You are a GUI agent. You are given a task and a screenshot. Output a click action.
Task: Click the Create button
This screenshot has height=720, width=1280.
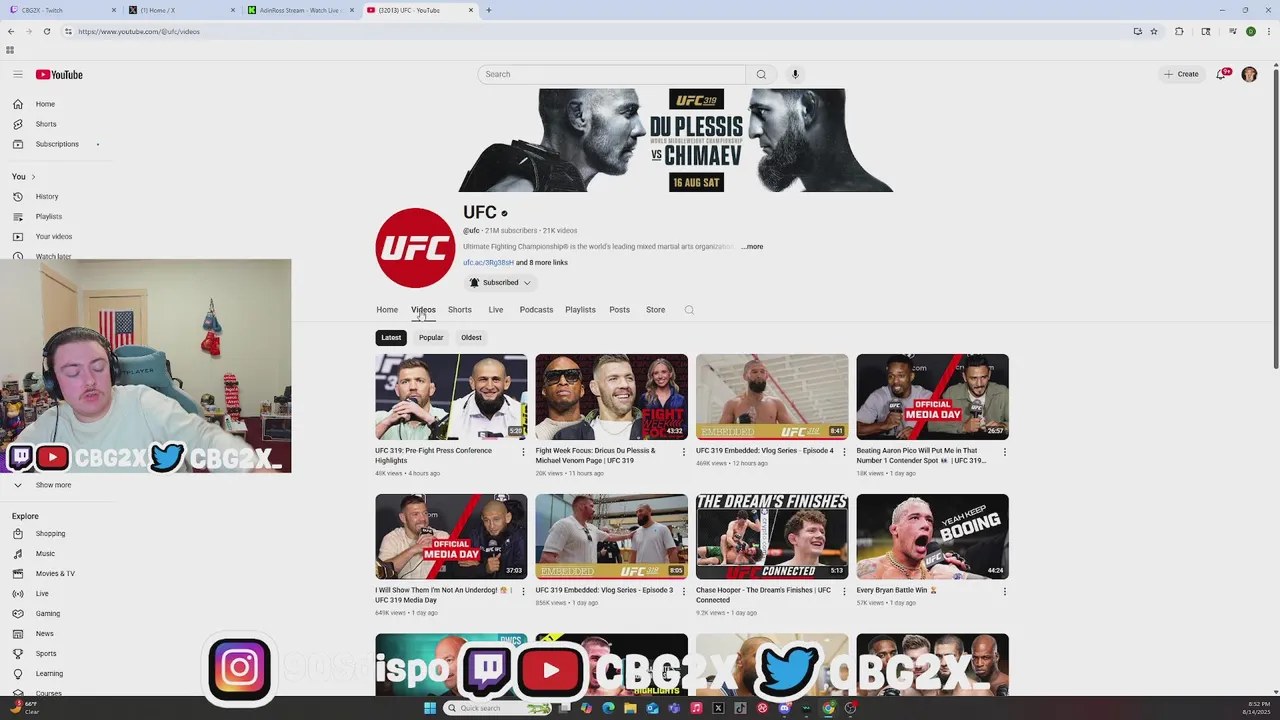pyautogui.click(x=1181, y=74)
